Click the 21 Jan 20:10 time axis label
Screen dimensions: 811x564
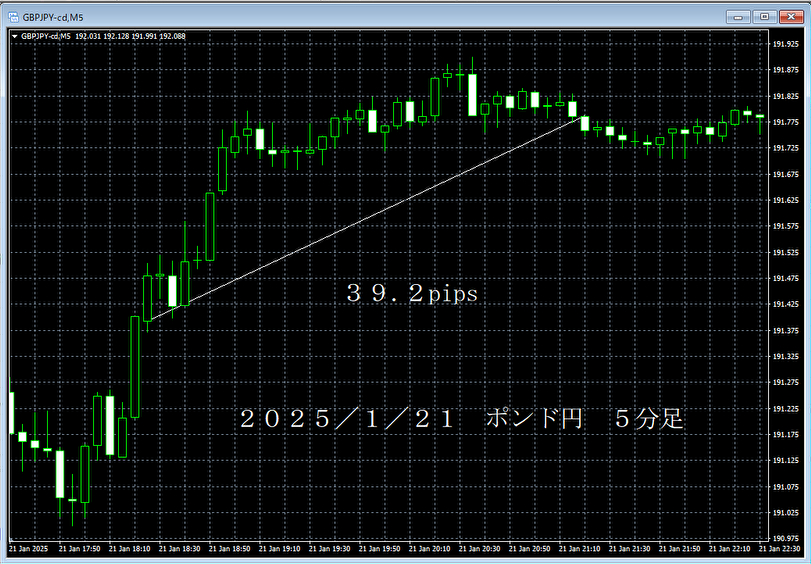(429, 550)
